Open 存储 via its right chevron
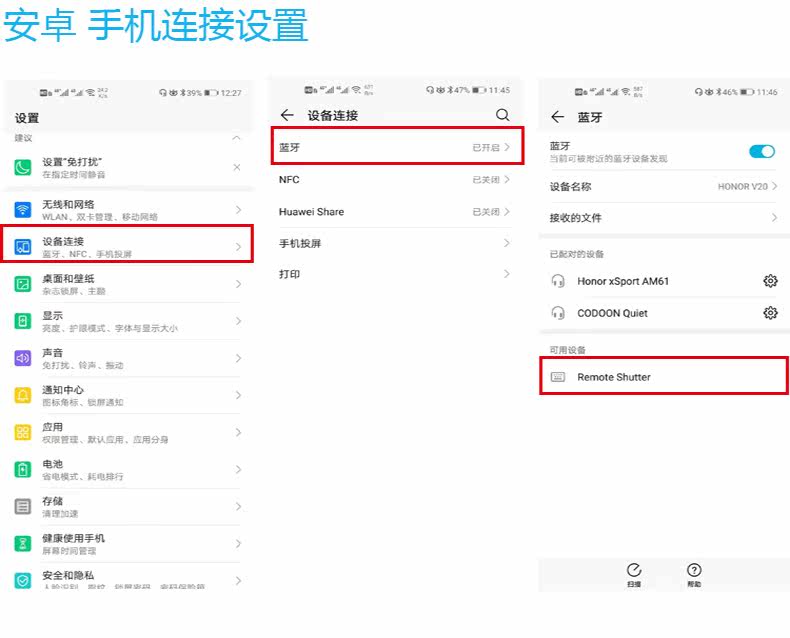Viewport: 790px width, 638px height. (238, 506)
